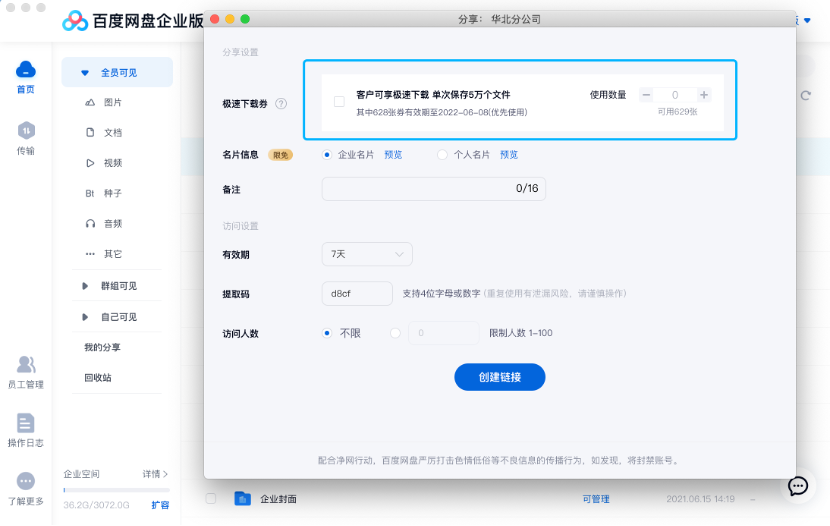830x526 pixels.
Task: Increase coupon 使用数量 with plus button
Action: 703,95
